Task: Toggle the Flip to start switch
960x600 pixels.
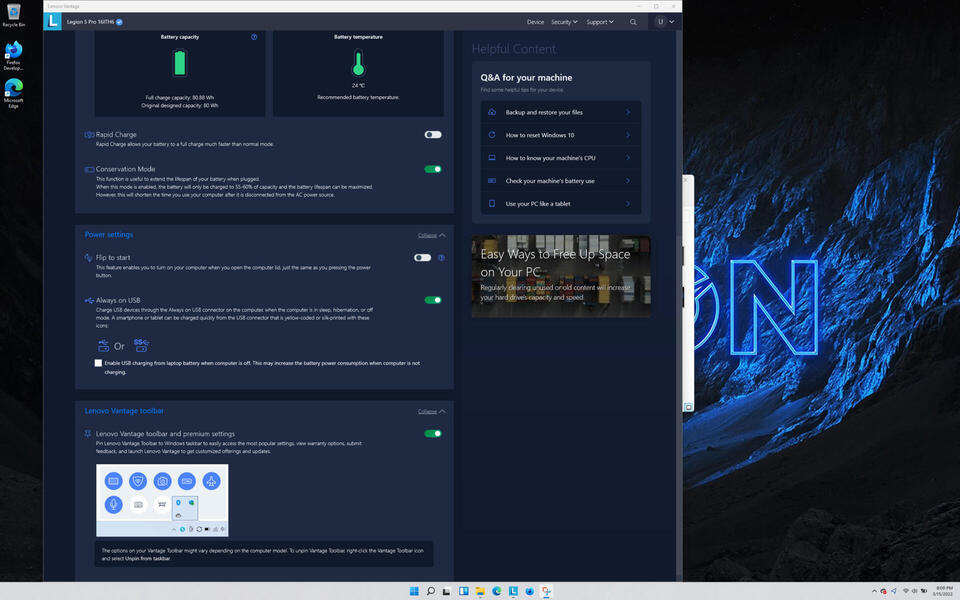Action: coord(422,258)
